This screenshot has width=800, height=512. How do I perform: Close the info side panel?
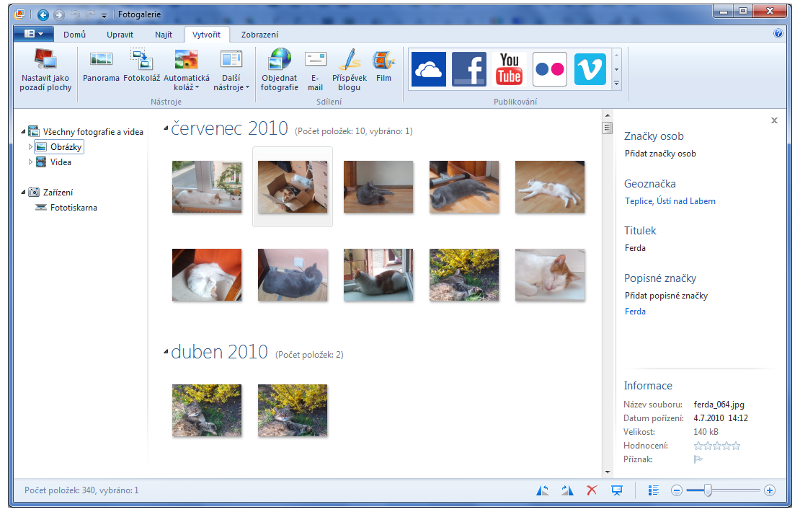(x=774, y=120)
